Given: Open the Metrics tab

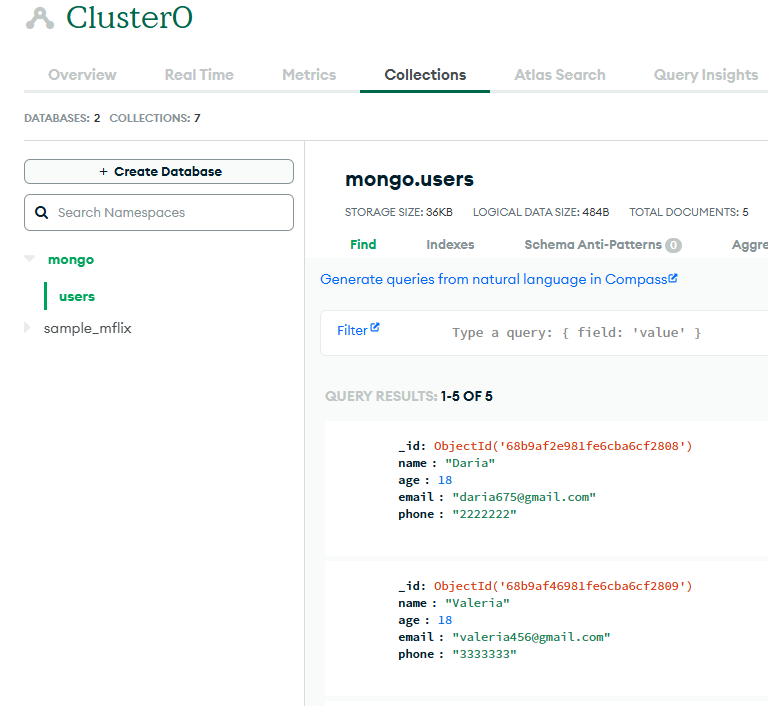Looking at the screenshot, I should click(309, 75).
